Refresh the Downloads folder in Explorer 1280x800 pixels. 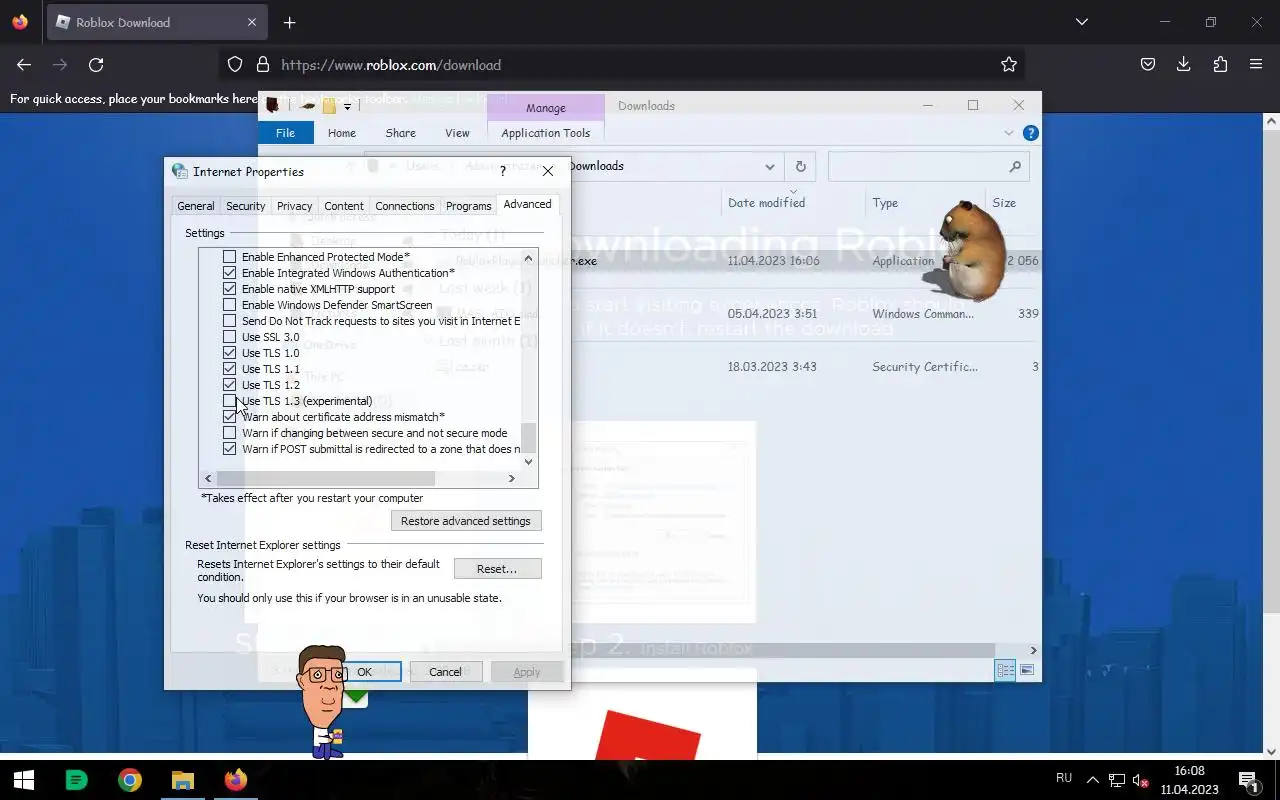[800, 167]
